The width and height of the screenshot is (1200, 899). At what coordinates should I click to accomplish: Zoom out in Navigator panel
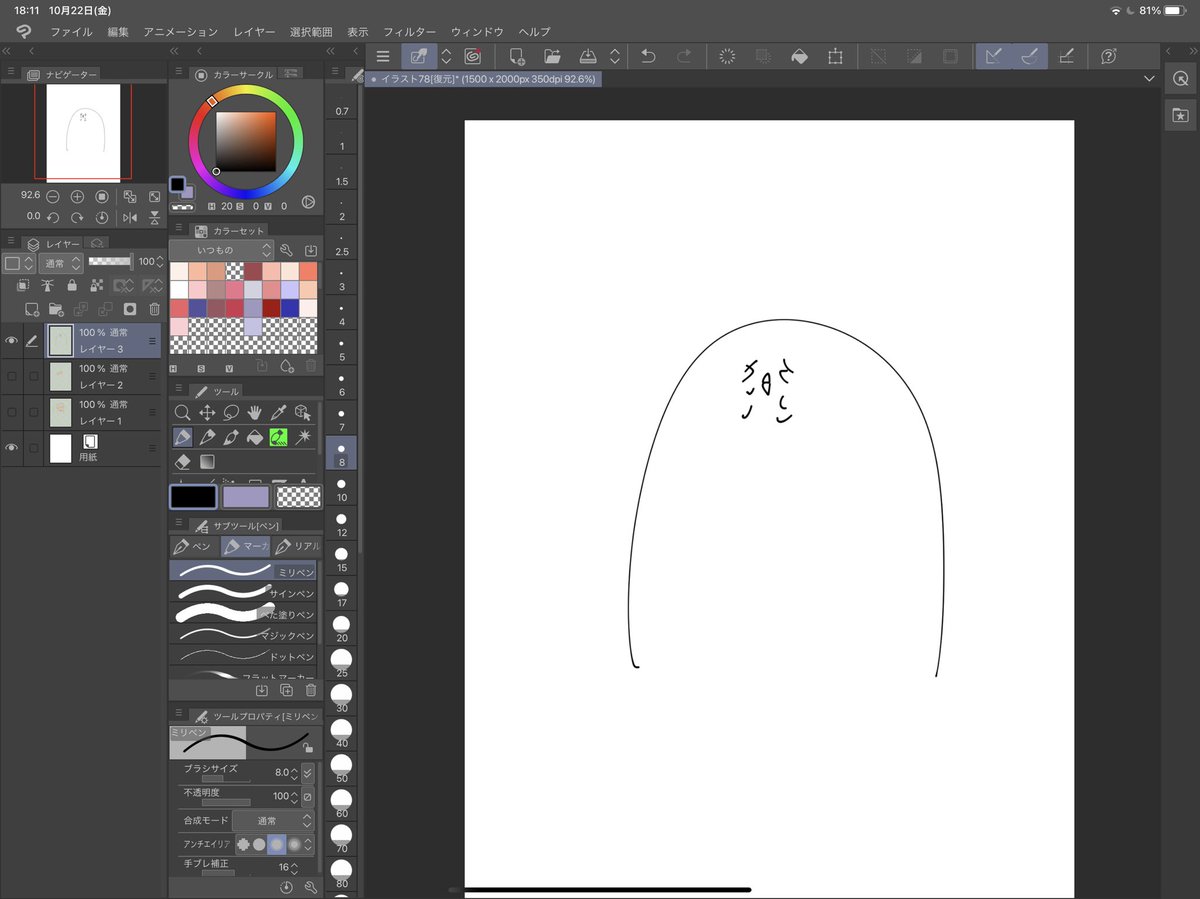pyautogui.click(x=52, y=196)
